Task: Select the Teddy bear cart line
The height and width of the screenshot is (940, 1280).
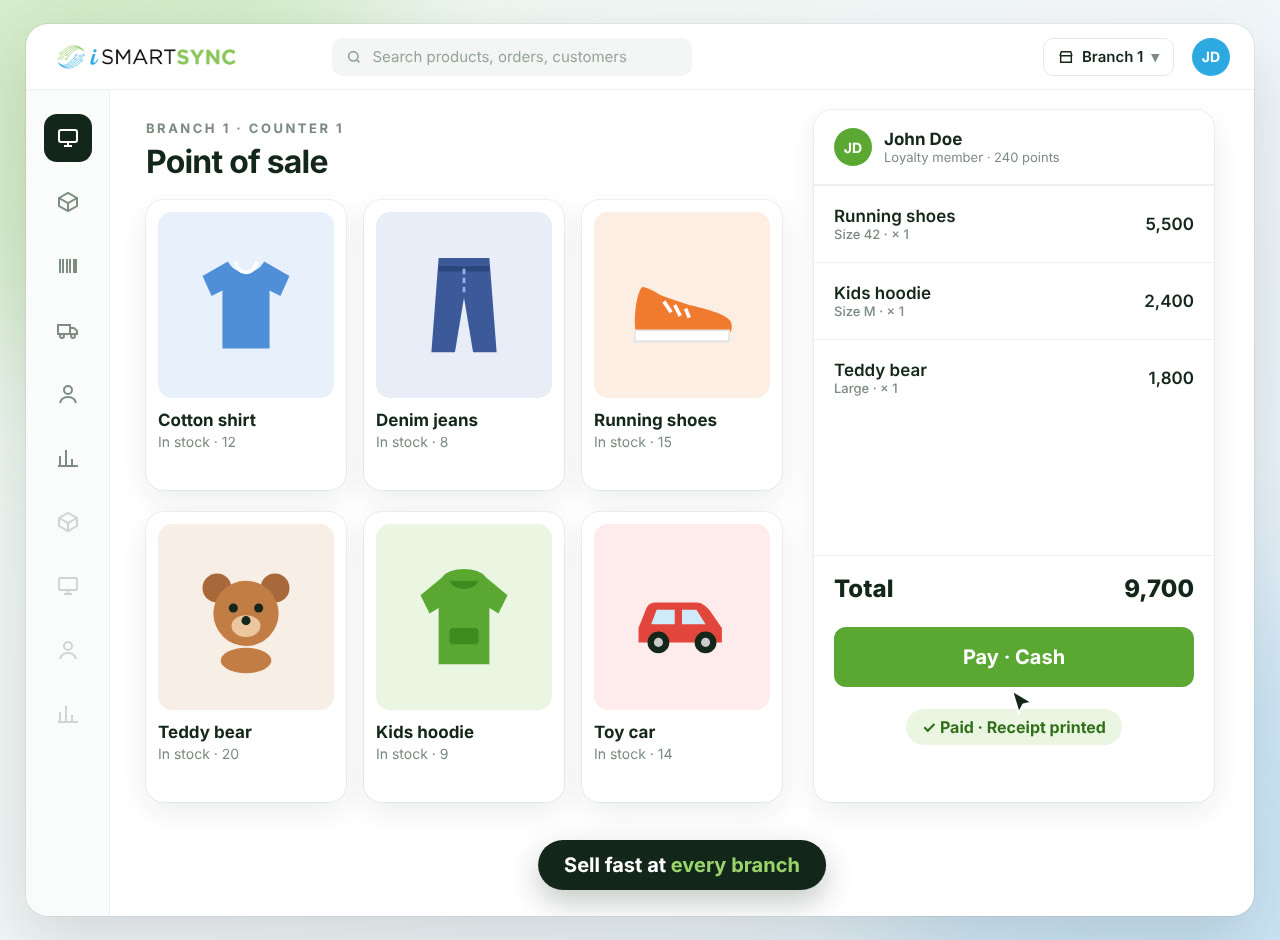Action: click(x=1014, y=378)
